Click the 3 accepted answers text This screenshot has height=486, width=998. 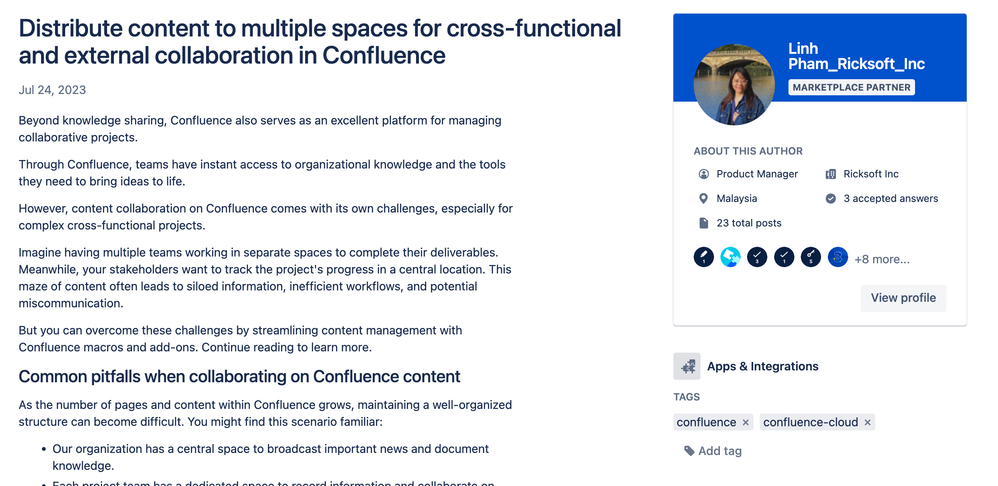coord(890,198)
